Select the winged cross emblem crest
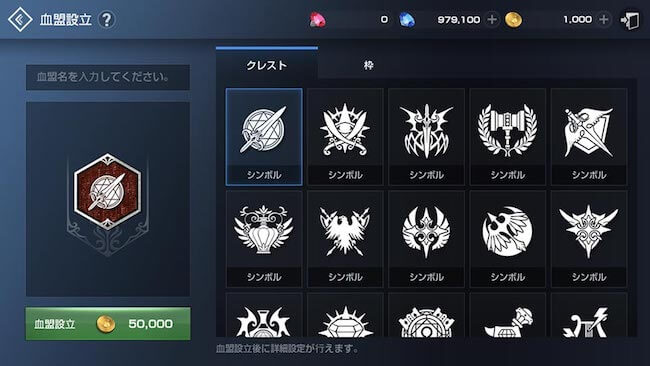 (427, 239)
